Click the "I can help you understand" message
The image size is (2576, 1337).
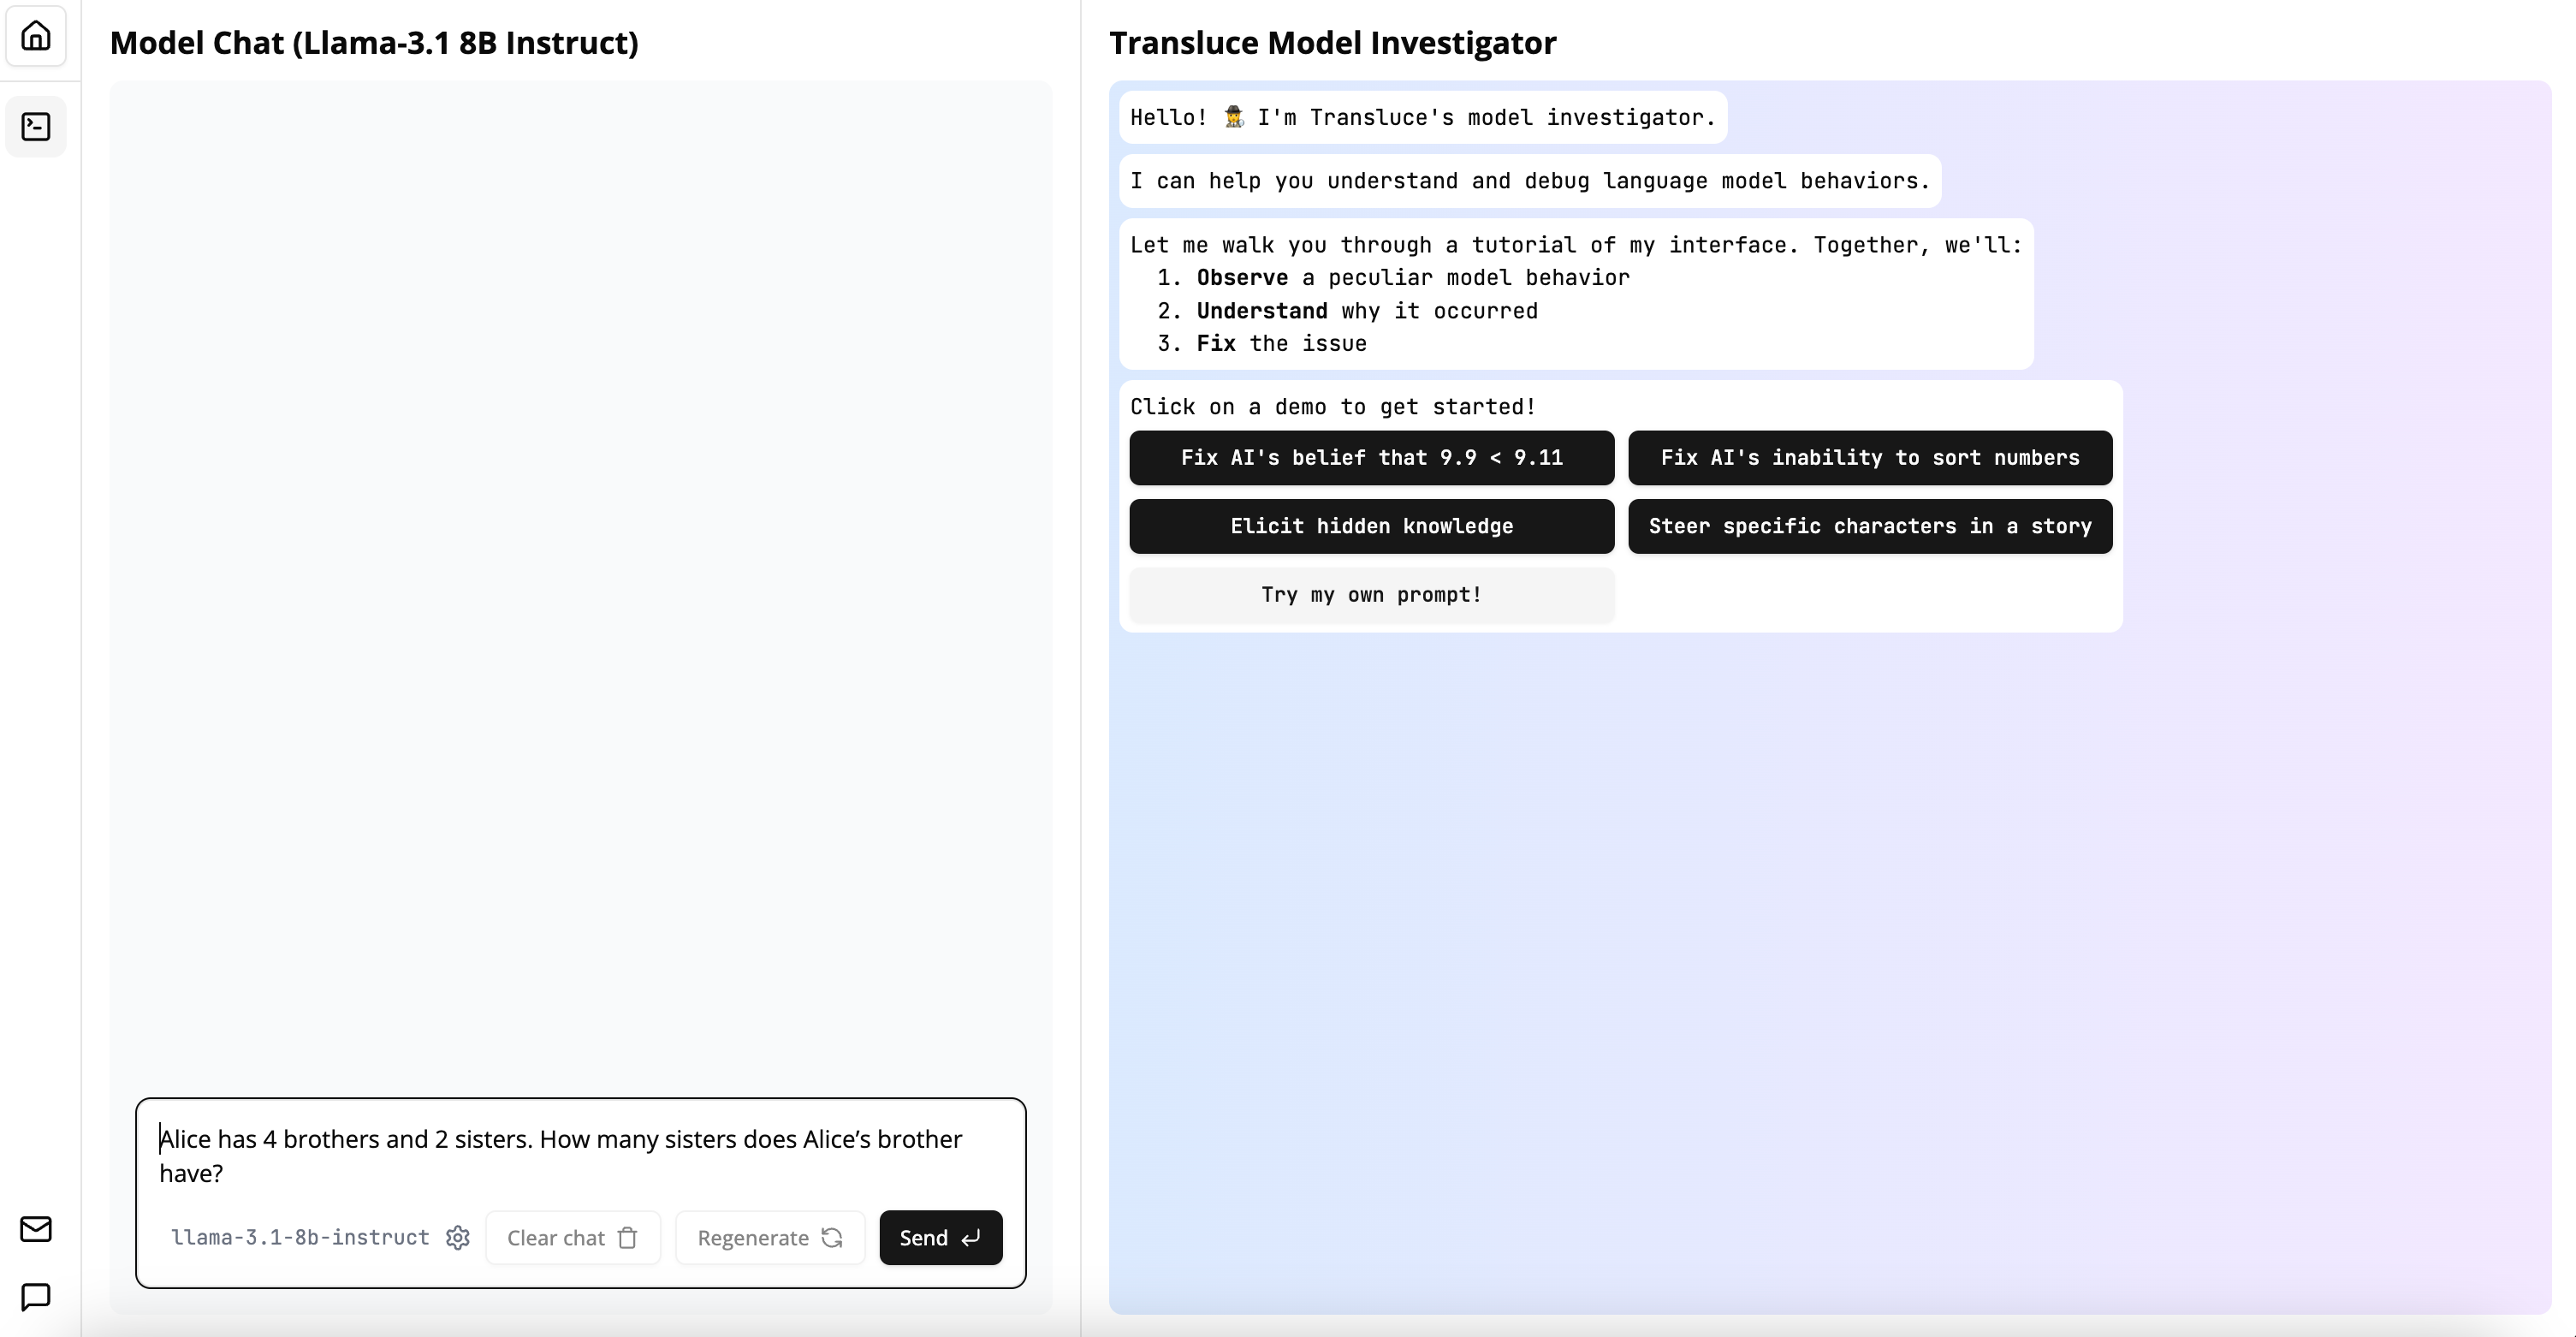tap(1529, 181)
